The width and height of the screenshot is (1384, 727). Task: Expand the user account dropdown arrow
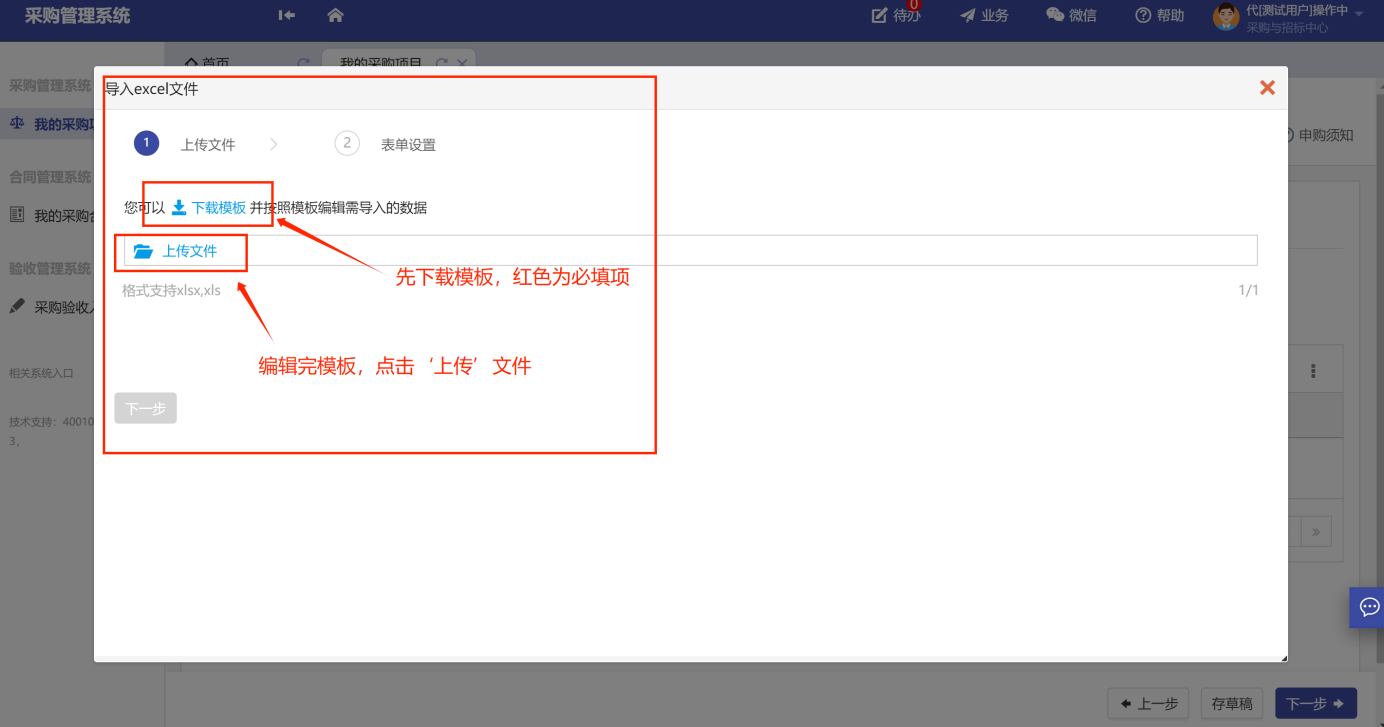(x=1359, y=13)
